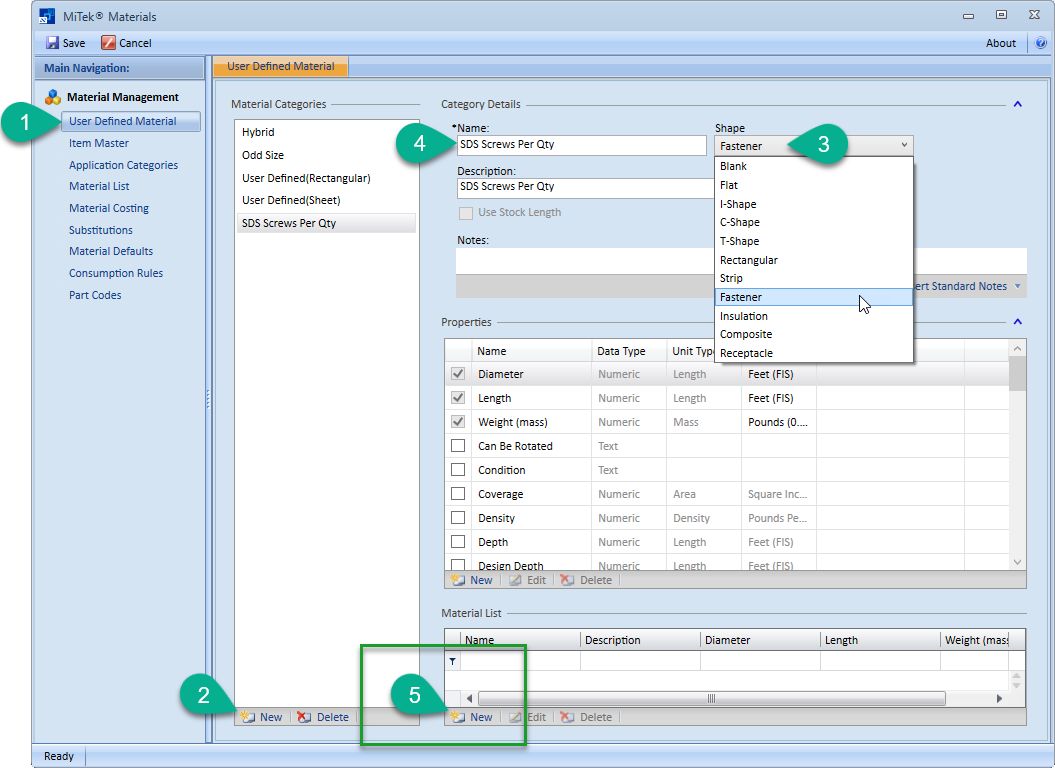Click the MiTek Materials app icon
Image resolution: width=1055 pixels, height=768 pixels.
pos(46,16)
